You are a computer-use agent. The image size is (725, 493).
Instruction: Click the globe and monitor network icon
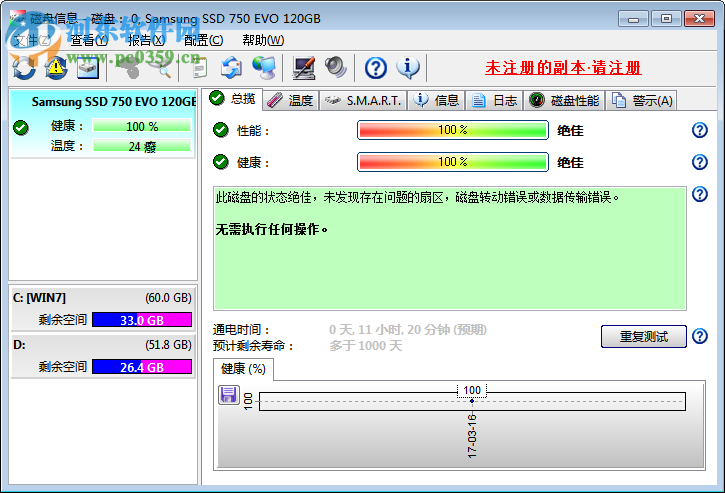(x=264, y=68)
